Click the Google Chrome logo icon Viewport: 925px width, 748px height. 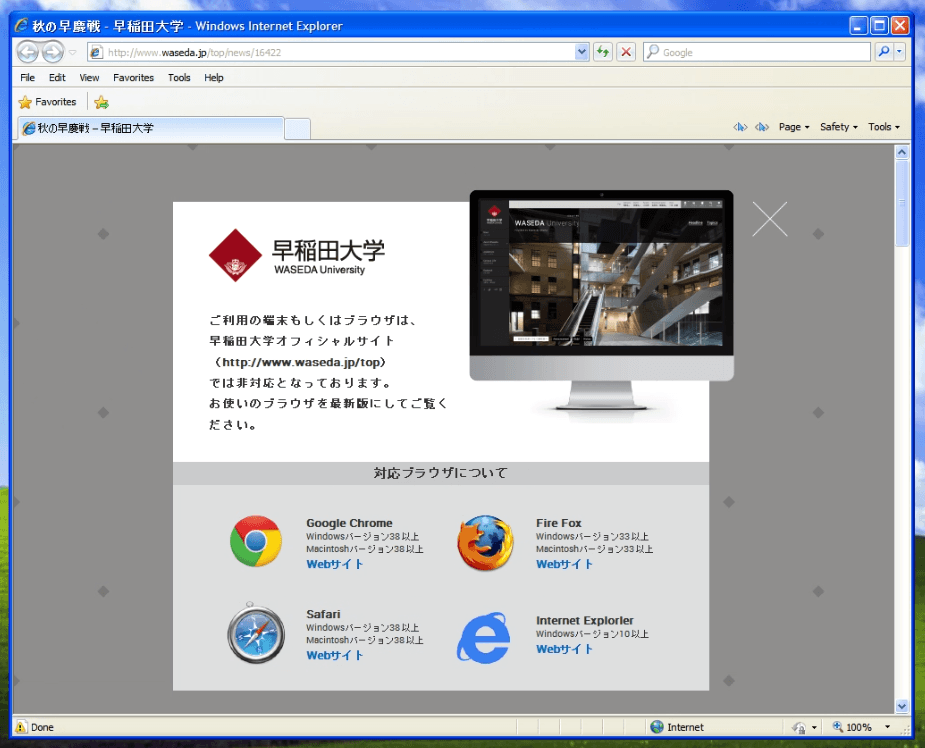click(x=255, y=541)
